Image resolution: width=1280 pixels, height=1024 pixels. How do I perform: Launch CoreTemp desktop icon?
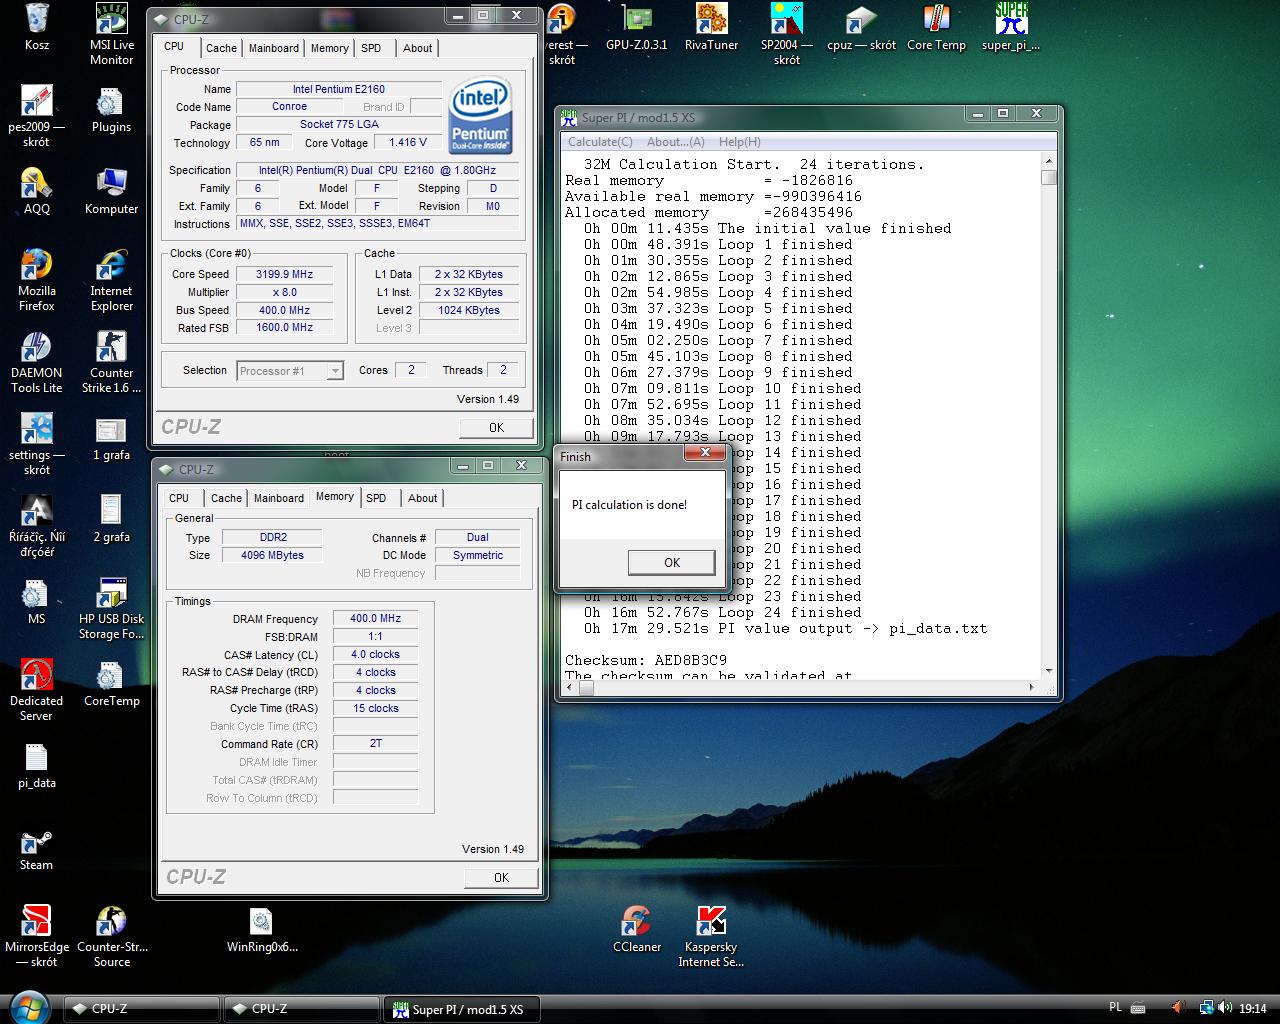pos(112,683)
